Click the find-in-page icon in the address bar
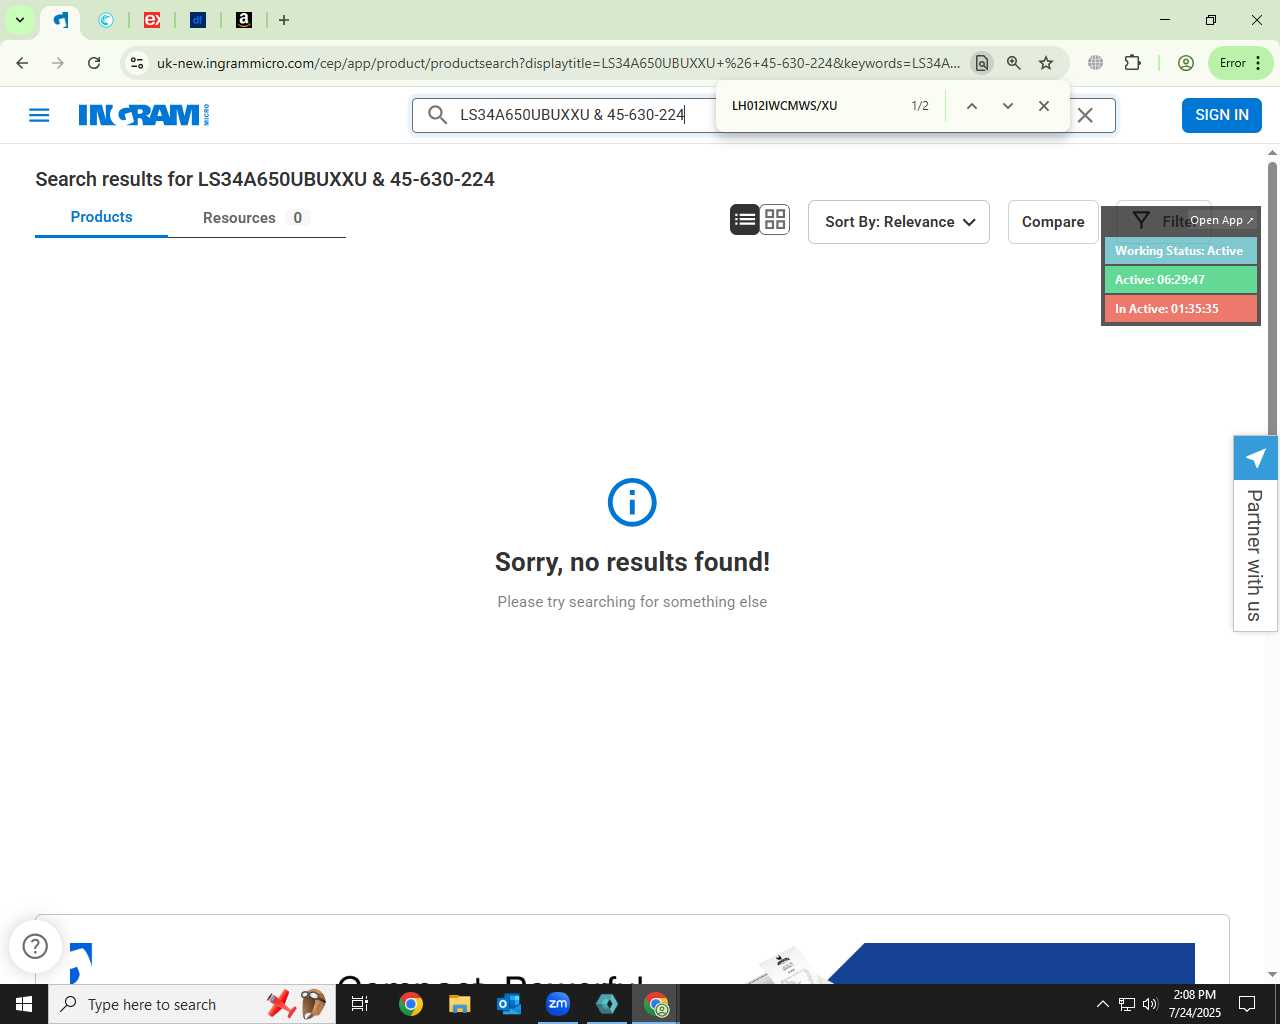 point(982,63)
